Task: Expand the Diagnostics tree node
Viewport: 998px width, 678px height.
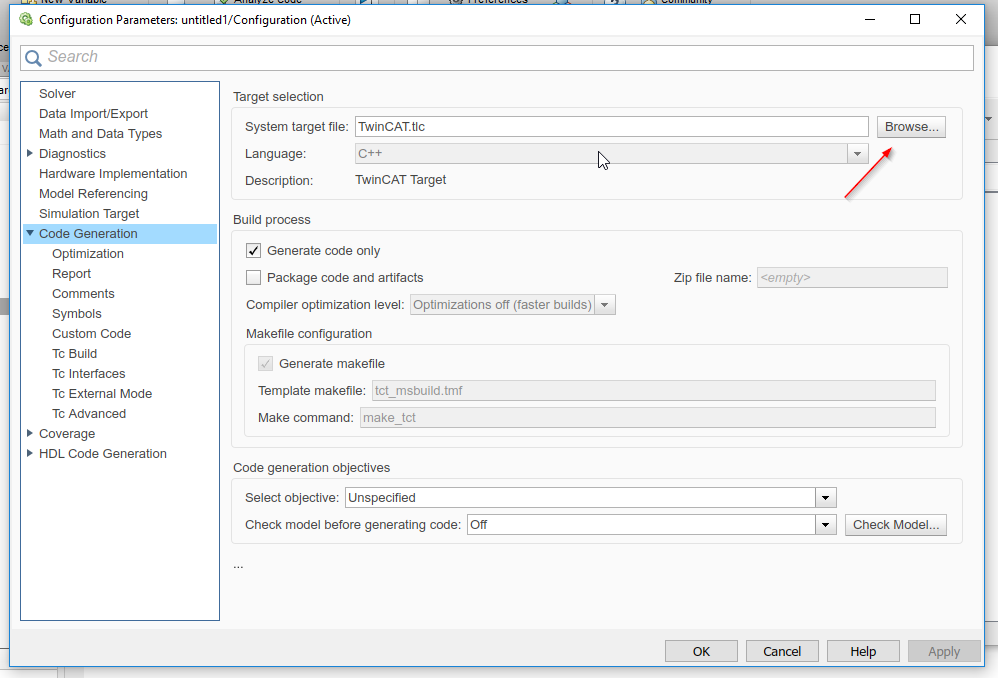Action: [29, 153]
